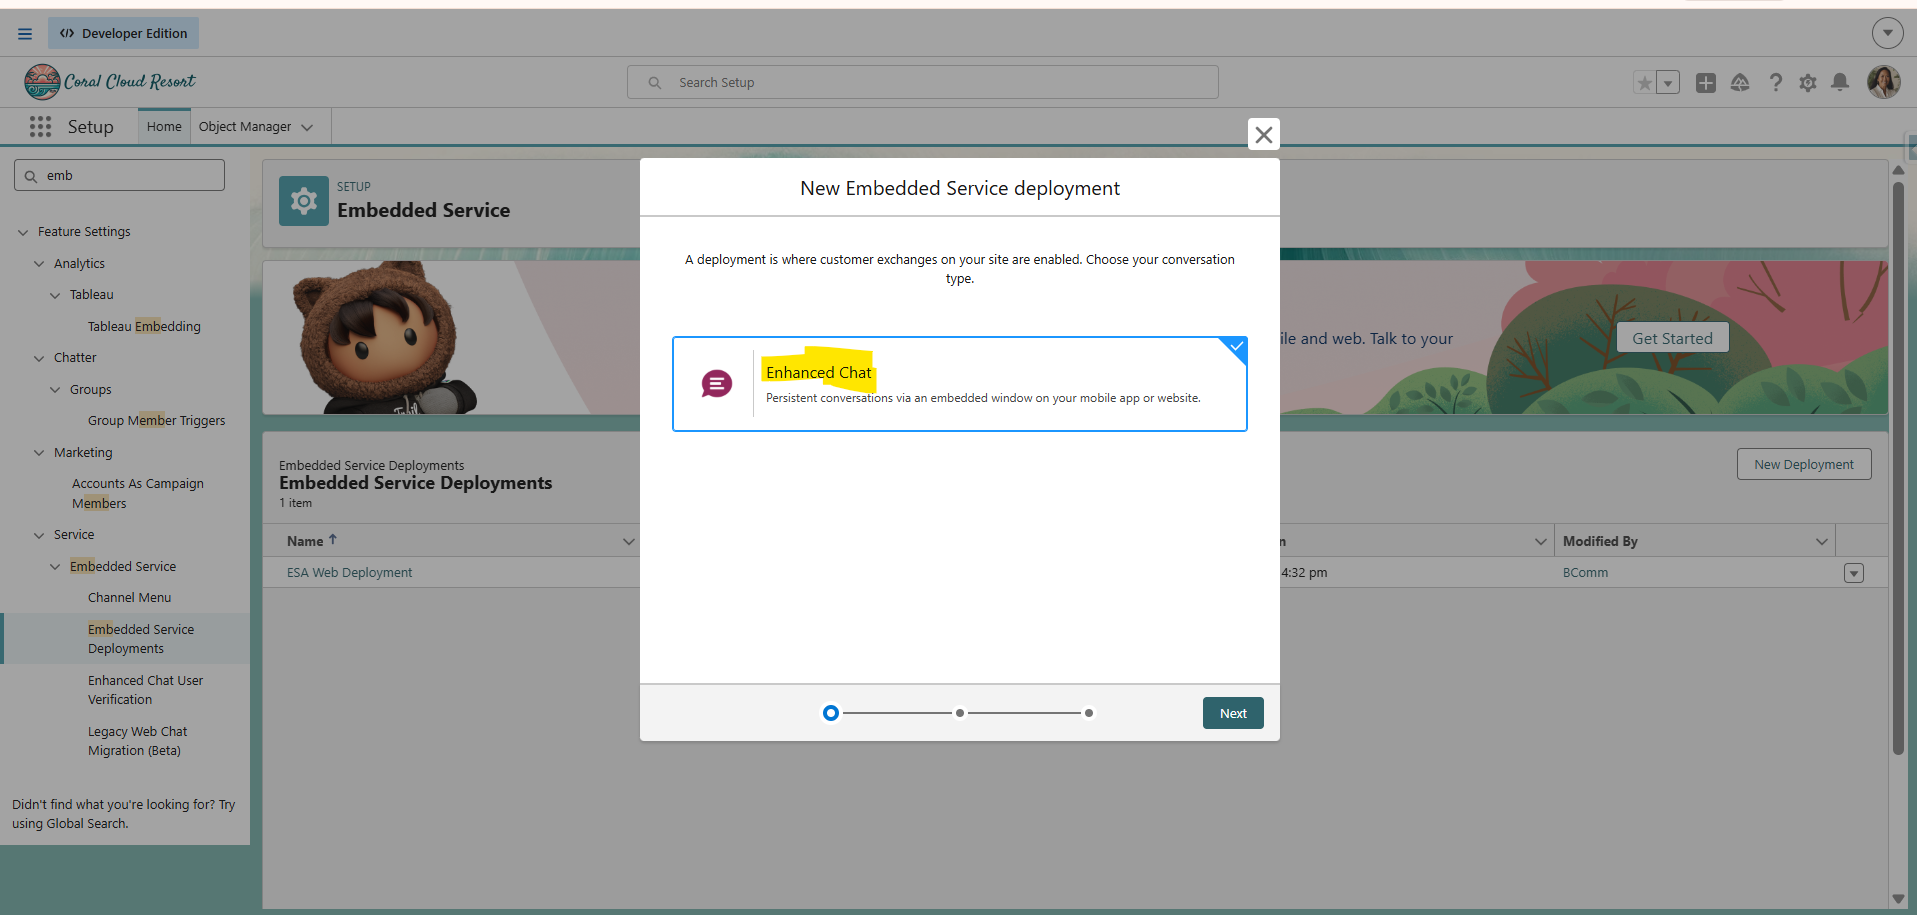This screenshot has width=1917, height=915.
Task: Click the page vertical scrollbar
Action: pyautogui.click(x=1898, y=468)
